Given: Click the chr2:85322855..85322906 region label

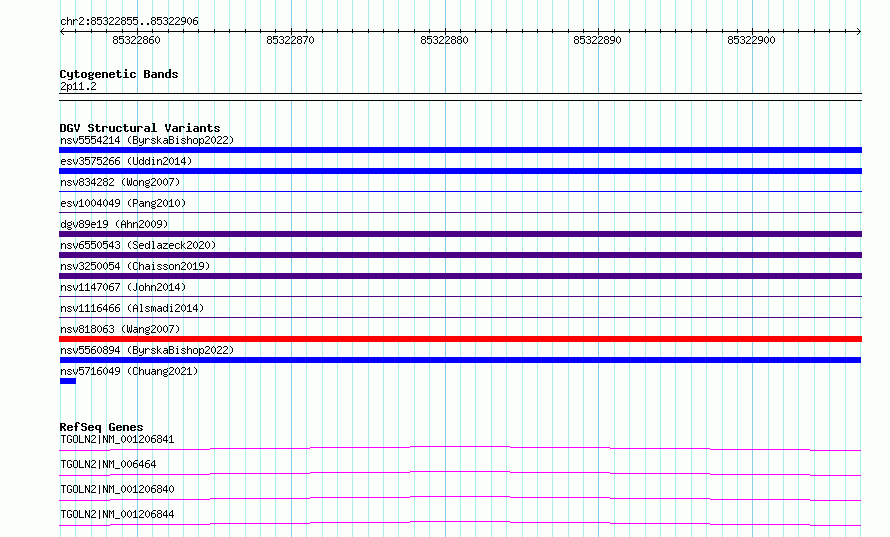Looking at the screenshot, I should [129, 22].
